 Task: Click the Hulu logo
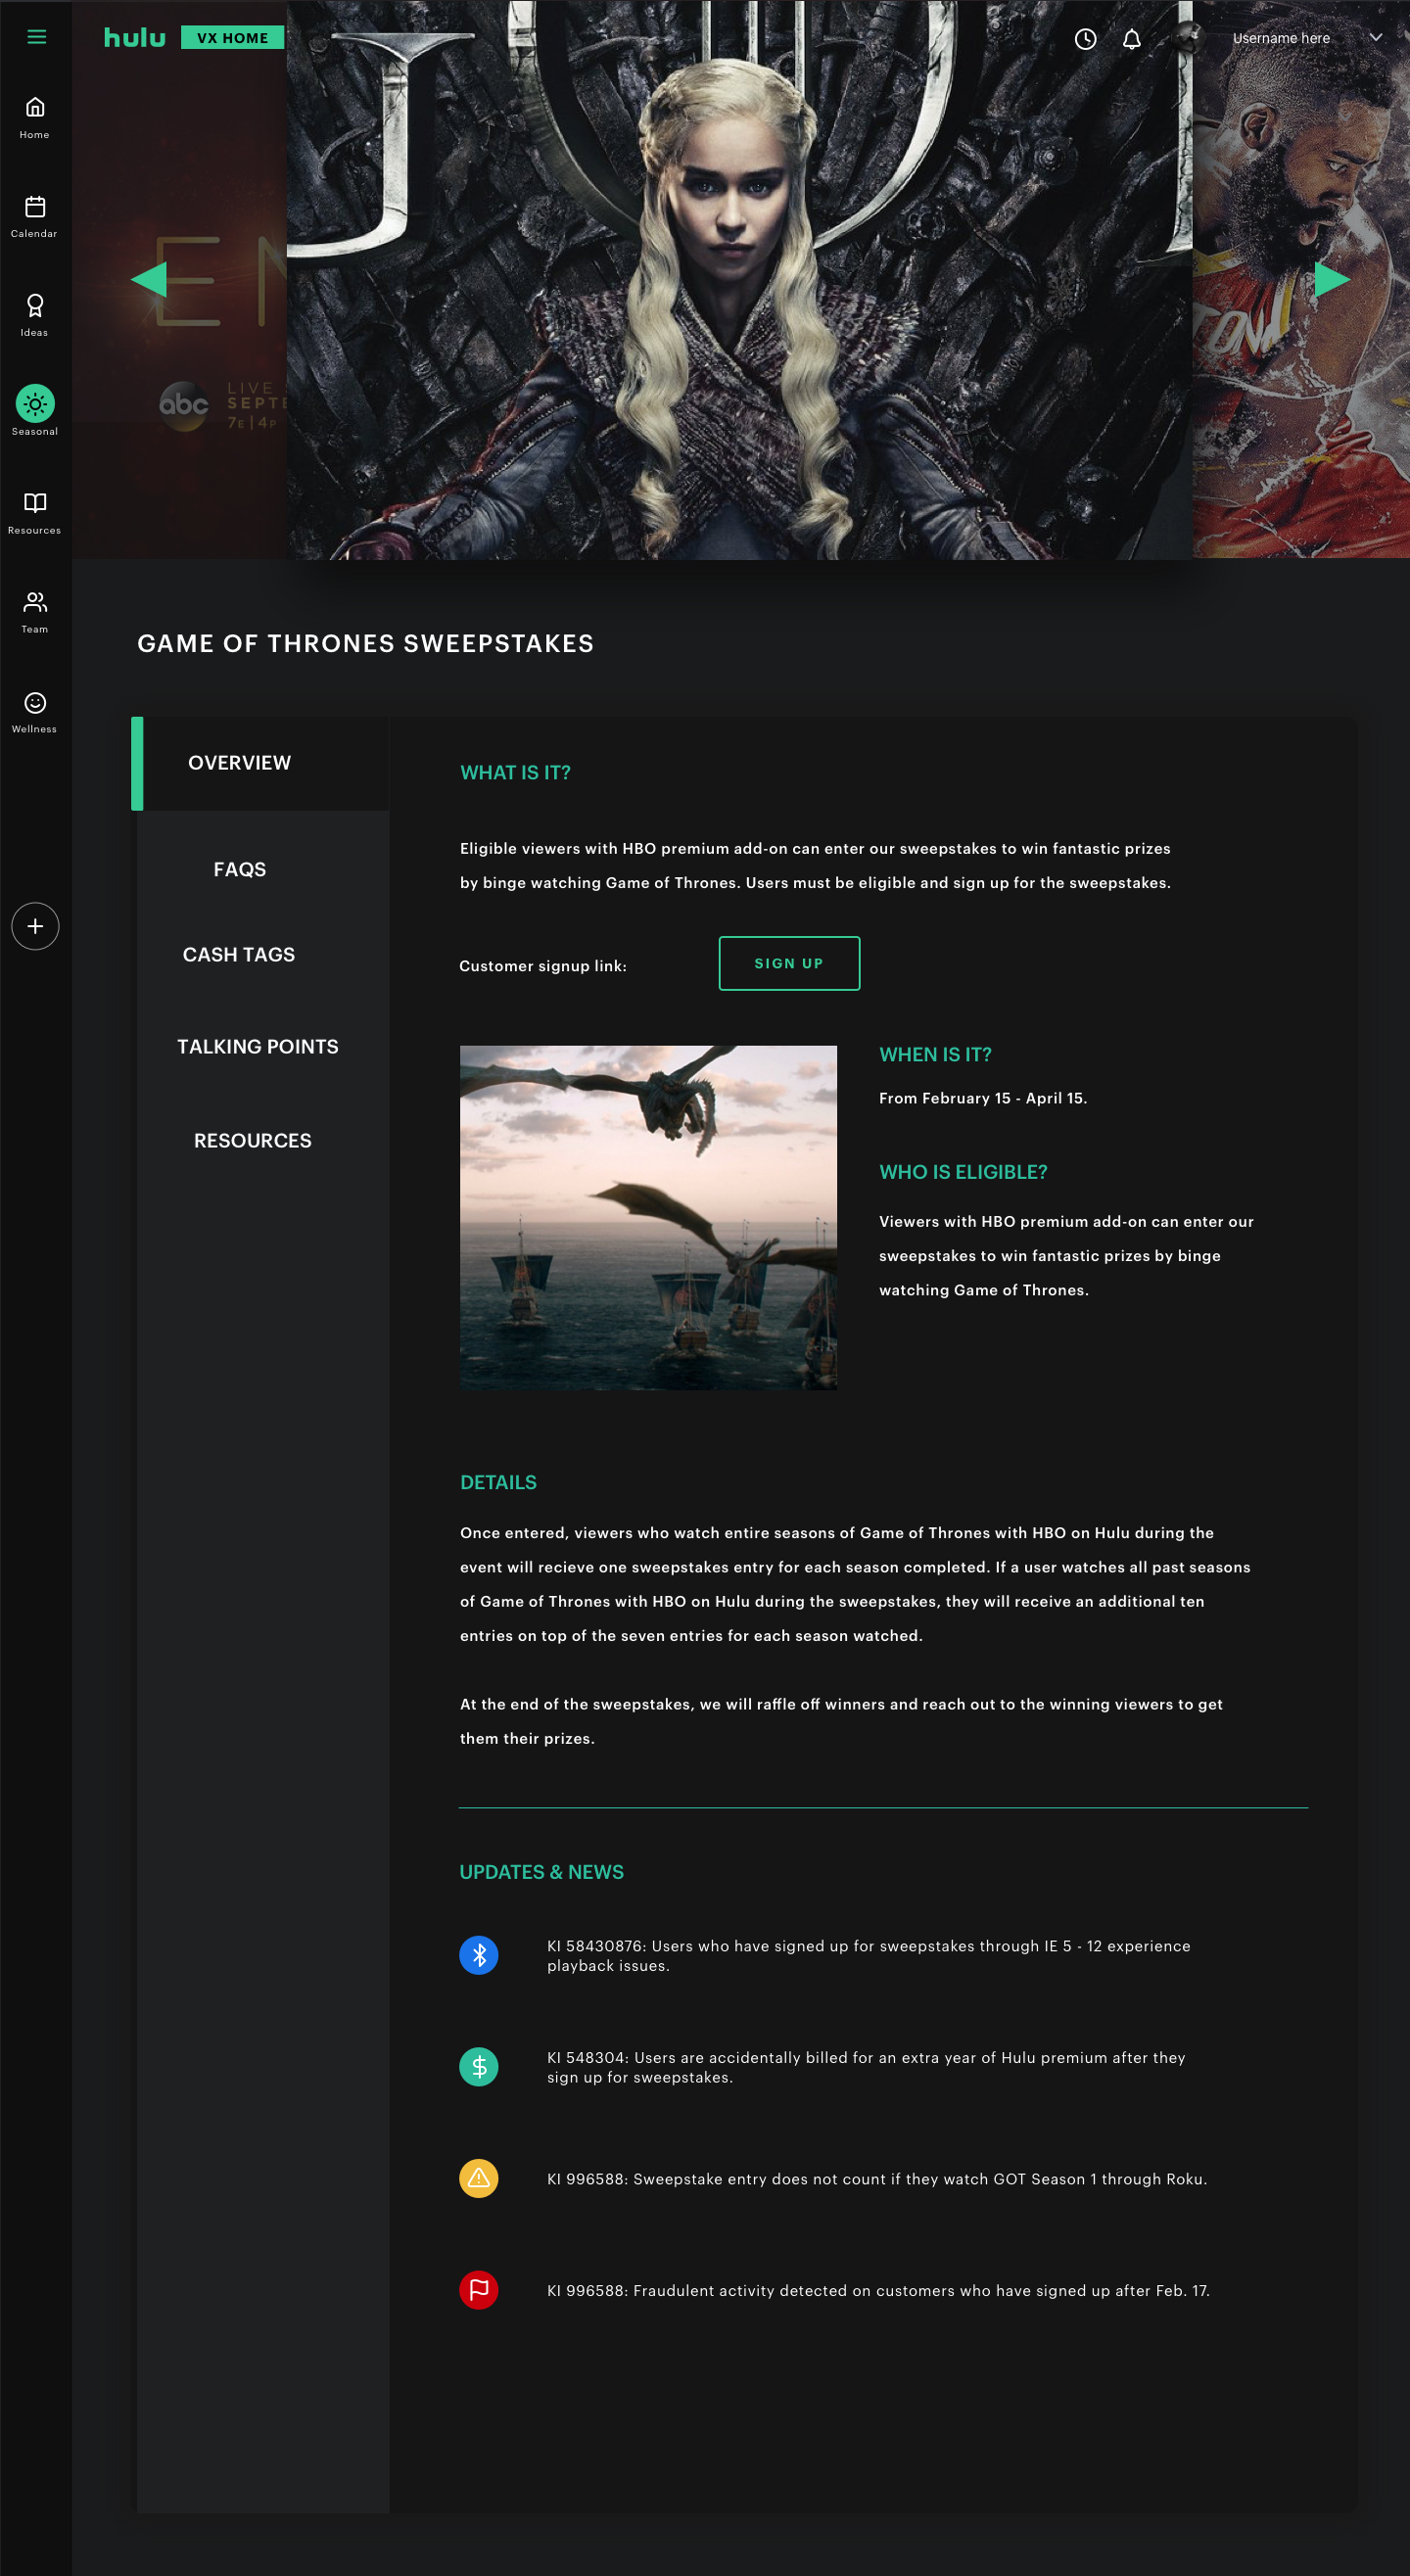coord(135,38)
